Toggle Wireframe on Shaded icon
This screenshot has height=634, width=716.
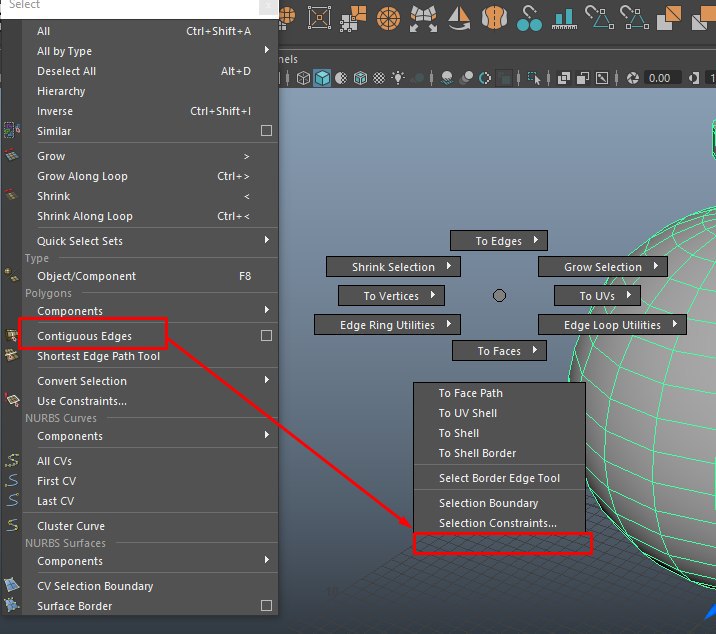(360, 78)
